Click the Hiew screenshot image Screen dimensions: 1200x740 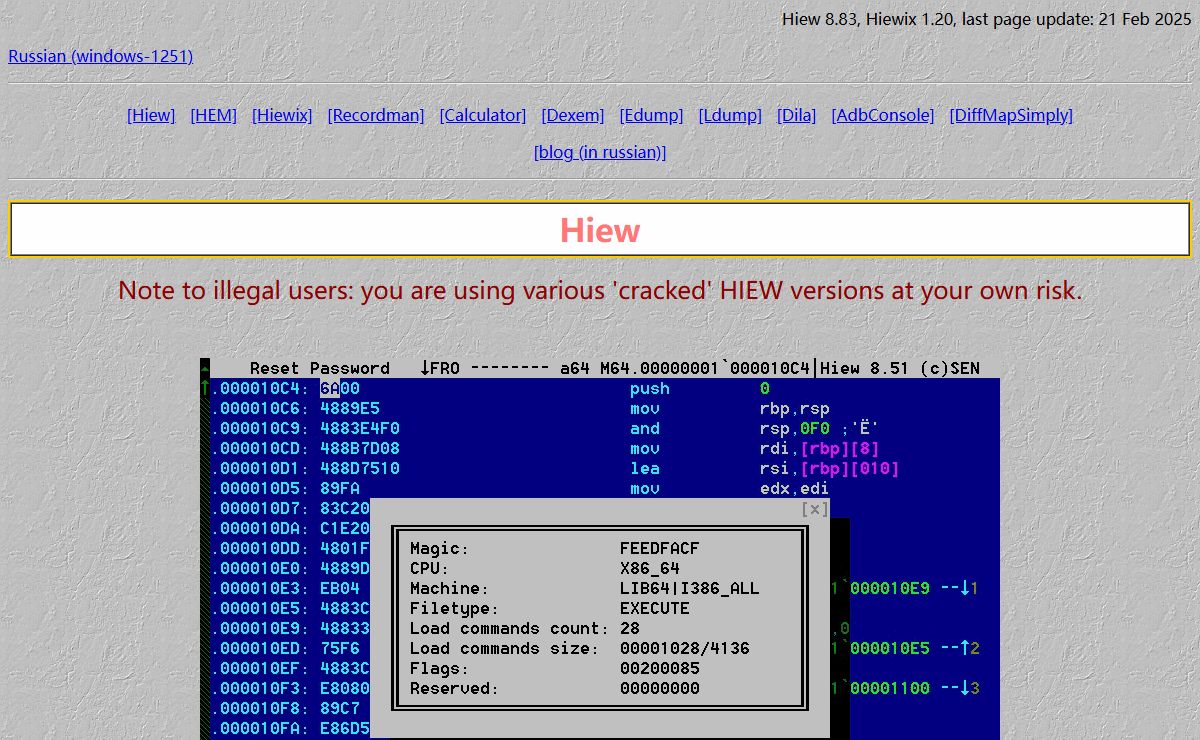click(x=600, y=549)
